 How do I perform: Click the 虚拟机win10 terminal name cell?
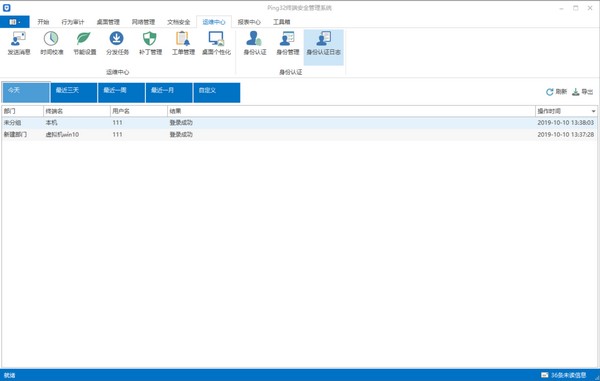point(62,135)
